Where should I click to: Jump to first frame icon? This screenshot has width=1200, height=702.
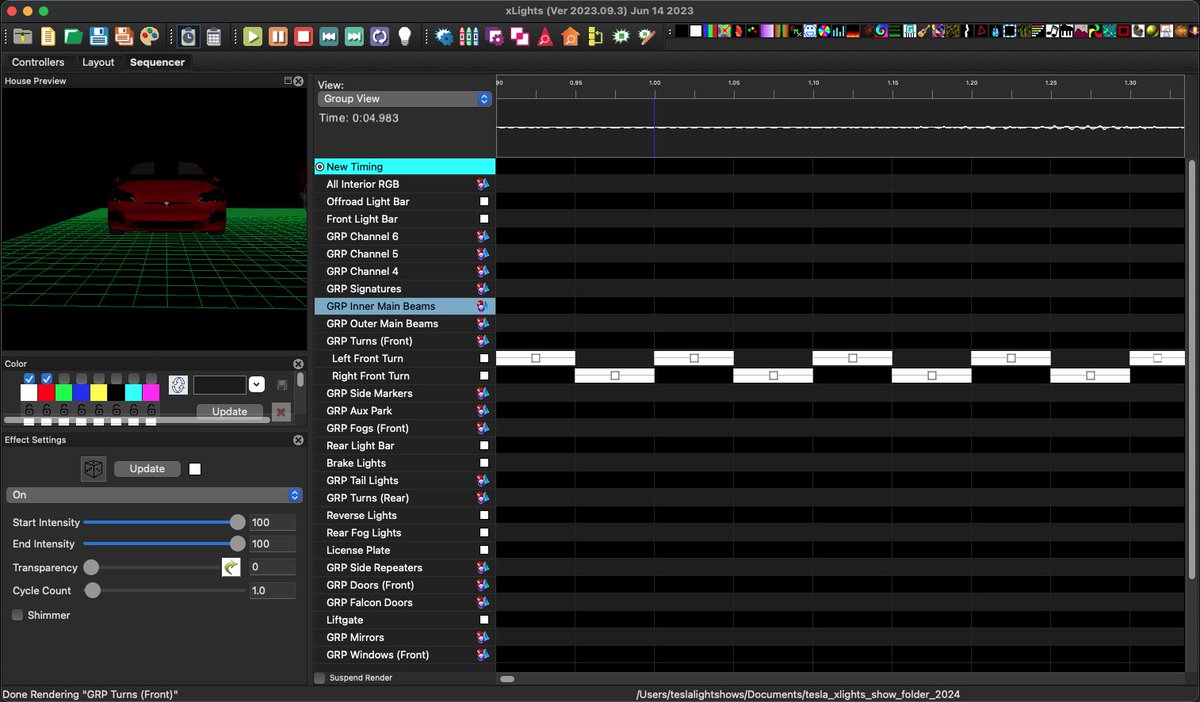tap(328, 36)
